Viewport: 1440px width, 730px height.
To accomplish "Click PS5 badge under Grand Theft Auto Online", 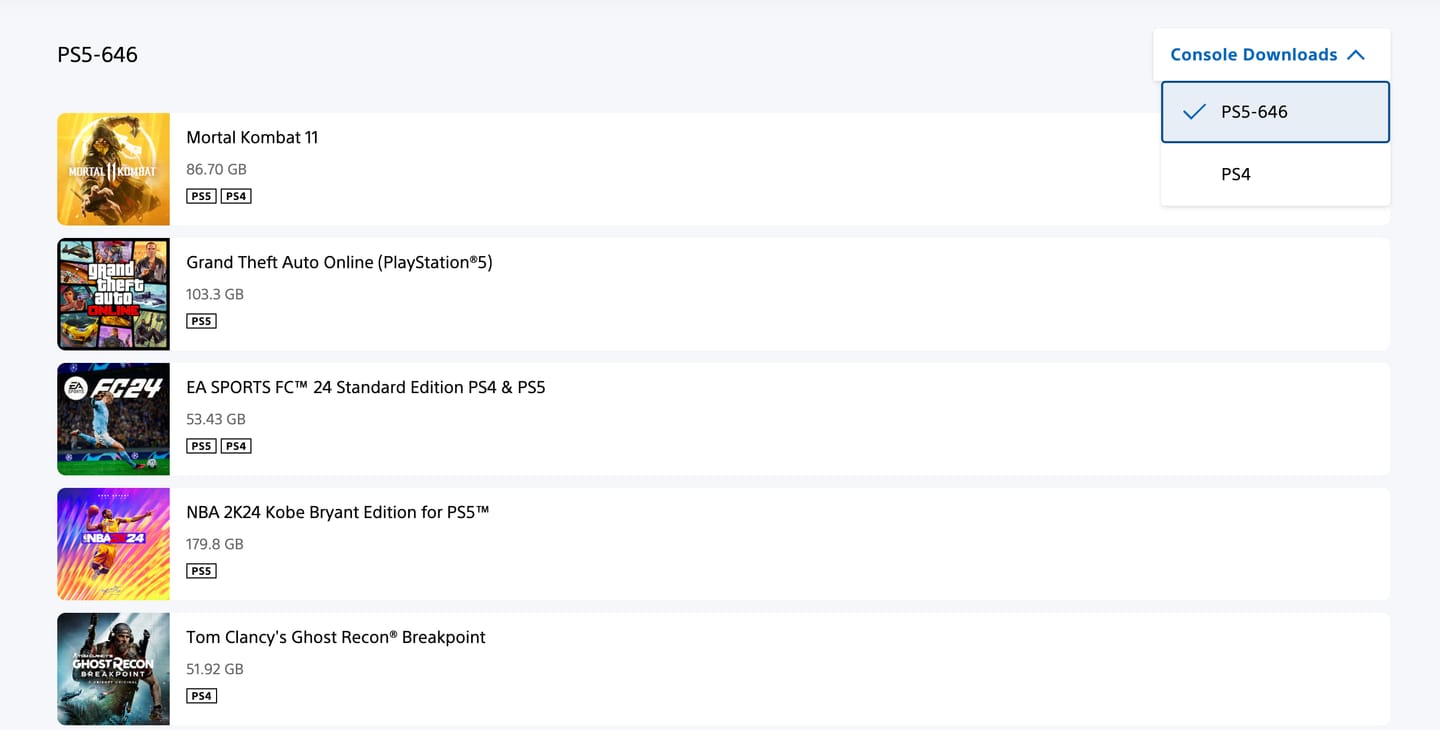I will [201, 321].
